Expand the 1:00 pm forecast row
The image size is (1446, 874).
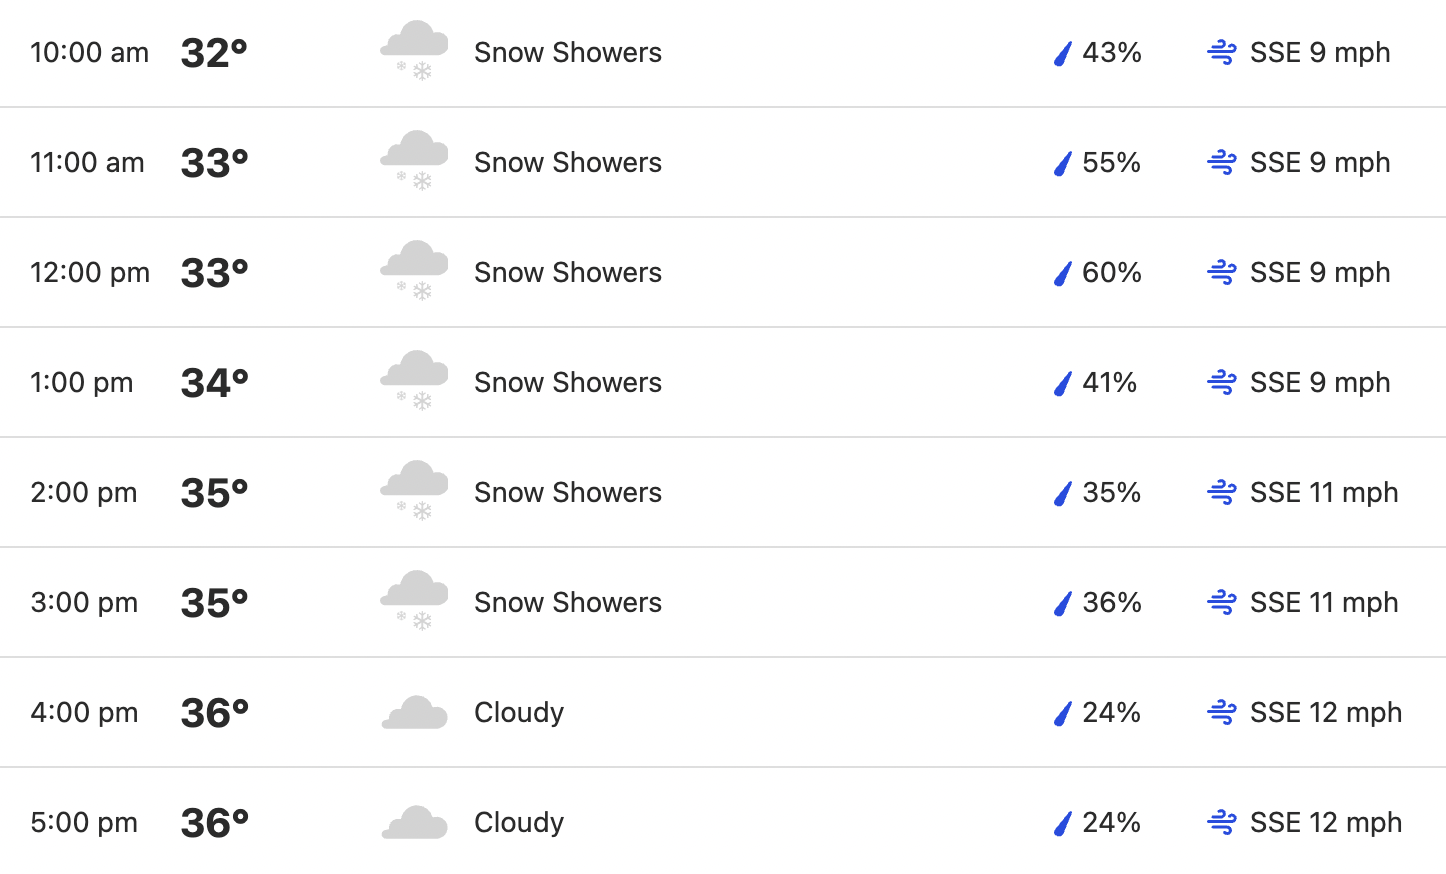click(x=723, y=382)
